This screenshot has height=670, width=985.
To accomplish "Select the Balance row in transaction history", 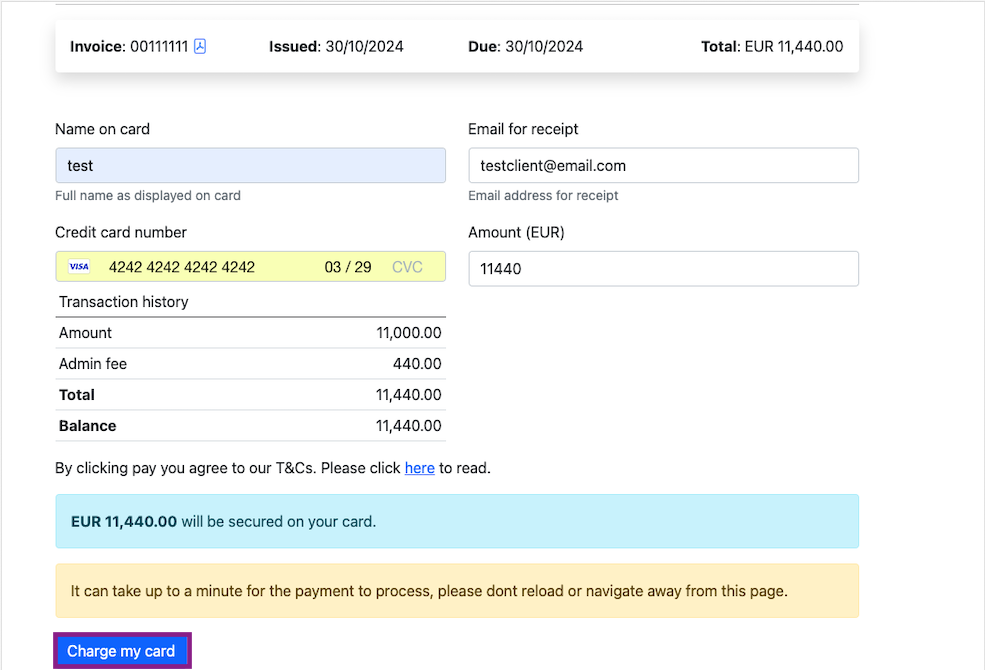I will click(x=250, y=426).
